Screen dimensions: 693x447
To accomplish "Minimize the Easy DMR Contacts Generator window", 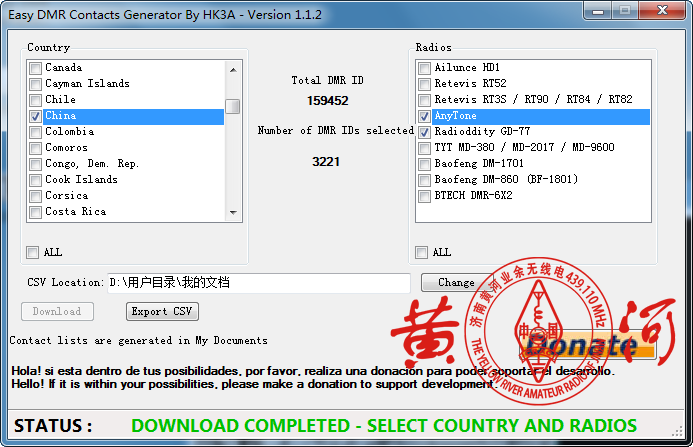I will [x=598, y=11].
